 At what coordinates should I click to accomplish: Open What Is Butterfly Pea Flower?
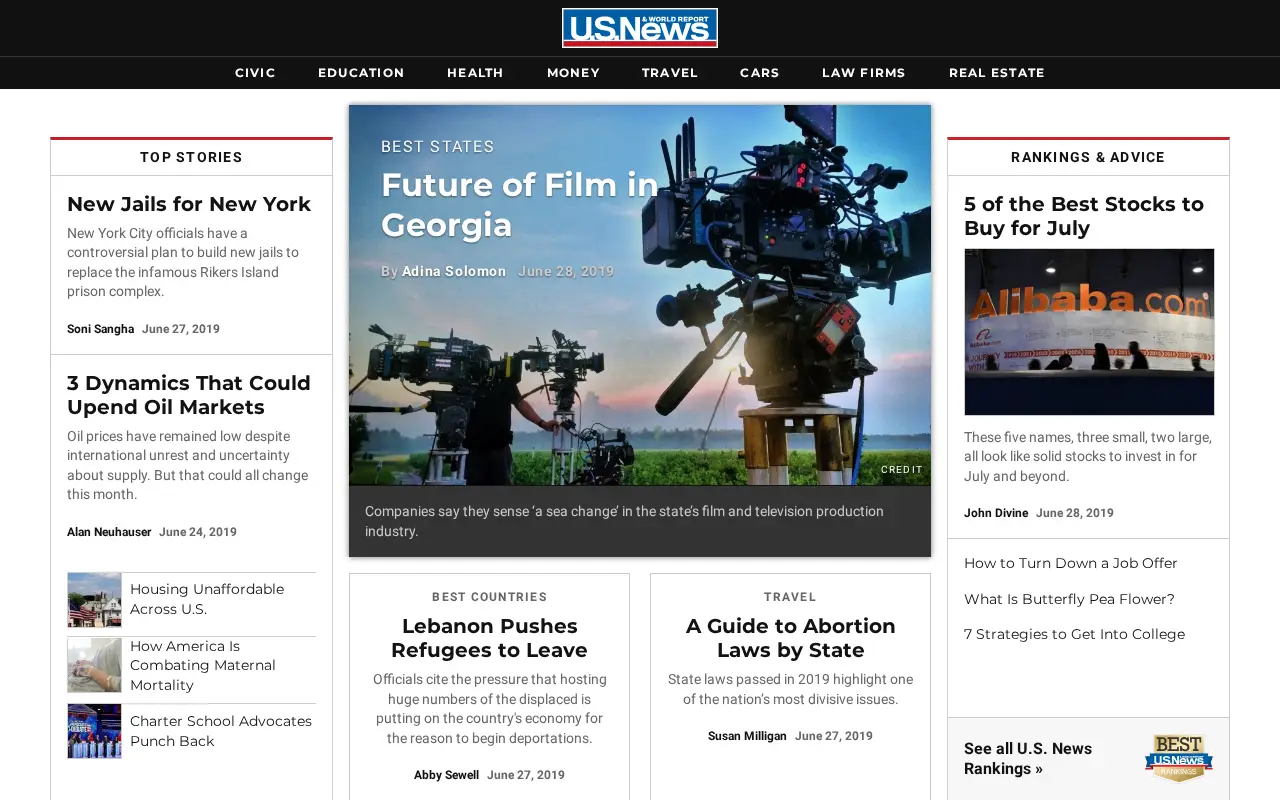click(x=1069, y=599)
